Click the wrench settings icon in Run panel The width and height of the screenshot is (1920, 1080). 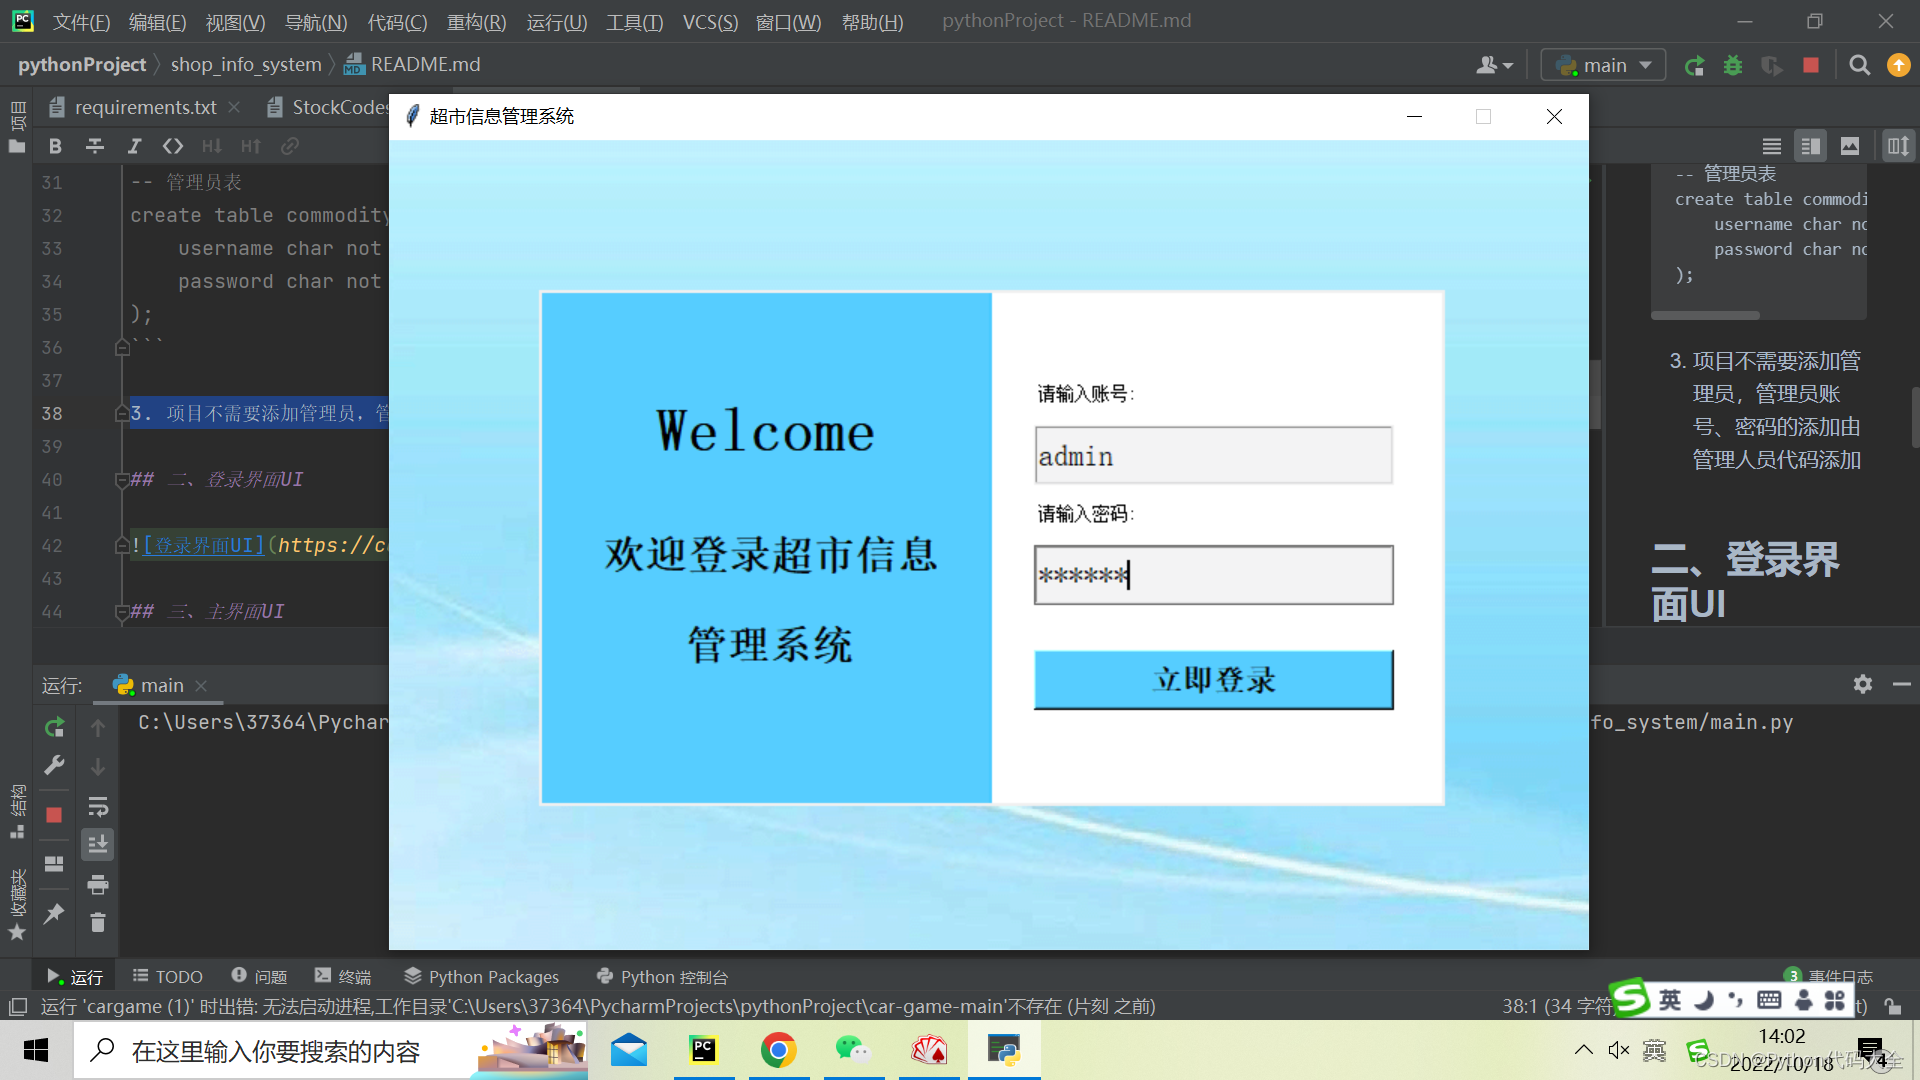pos(55,766)
